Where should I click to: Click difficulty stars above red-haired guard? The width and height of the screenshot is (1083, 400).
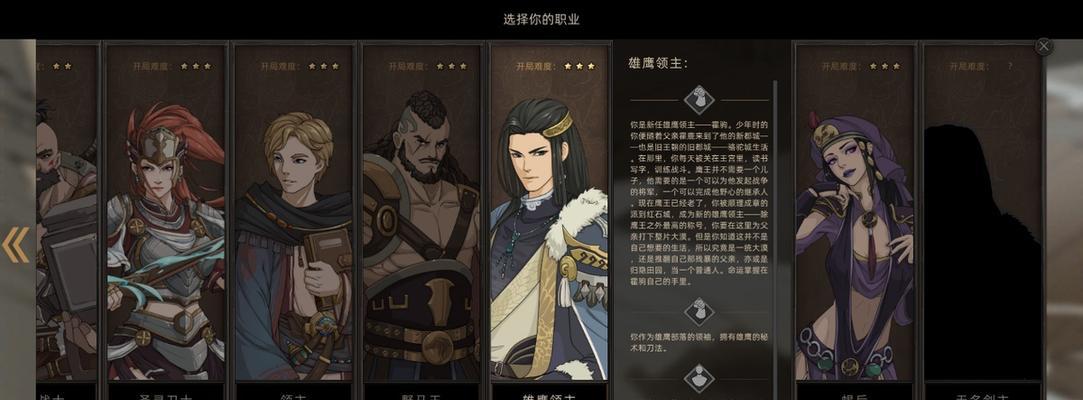[x=195, y=66]
